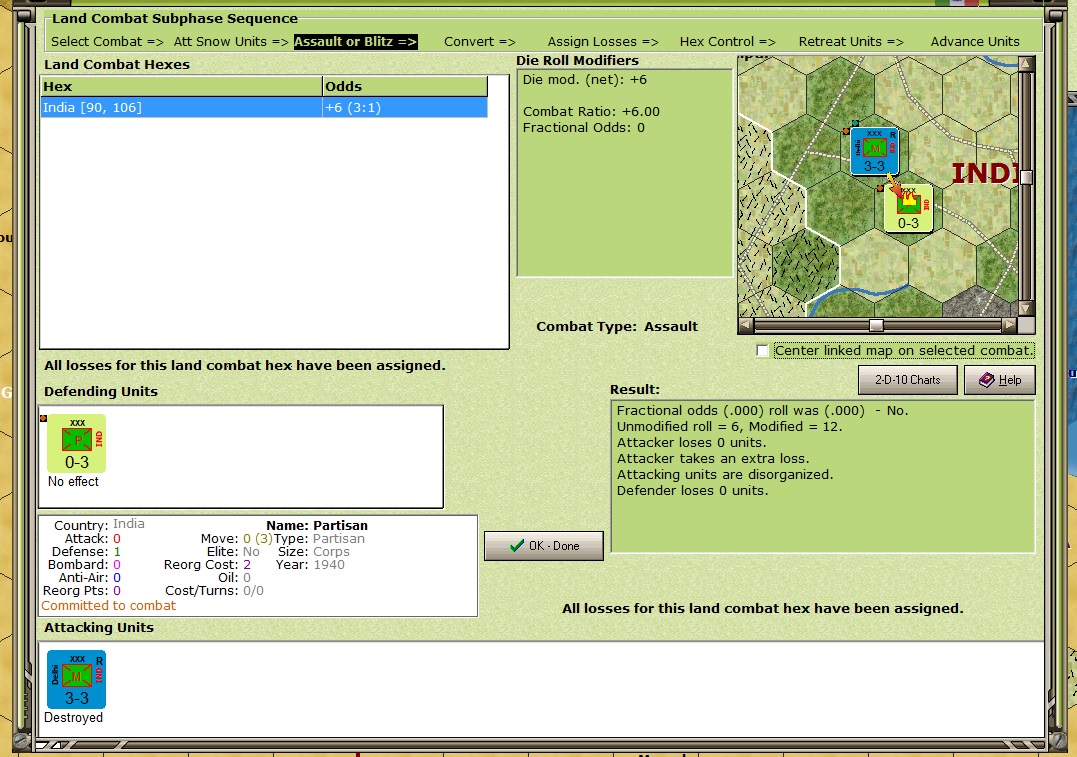Screen dimensions: 1077x757
Task: Click the +6 (3:1) odds cell
Action: point(405,107)
